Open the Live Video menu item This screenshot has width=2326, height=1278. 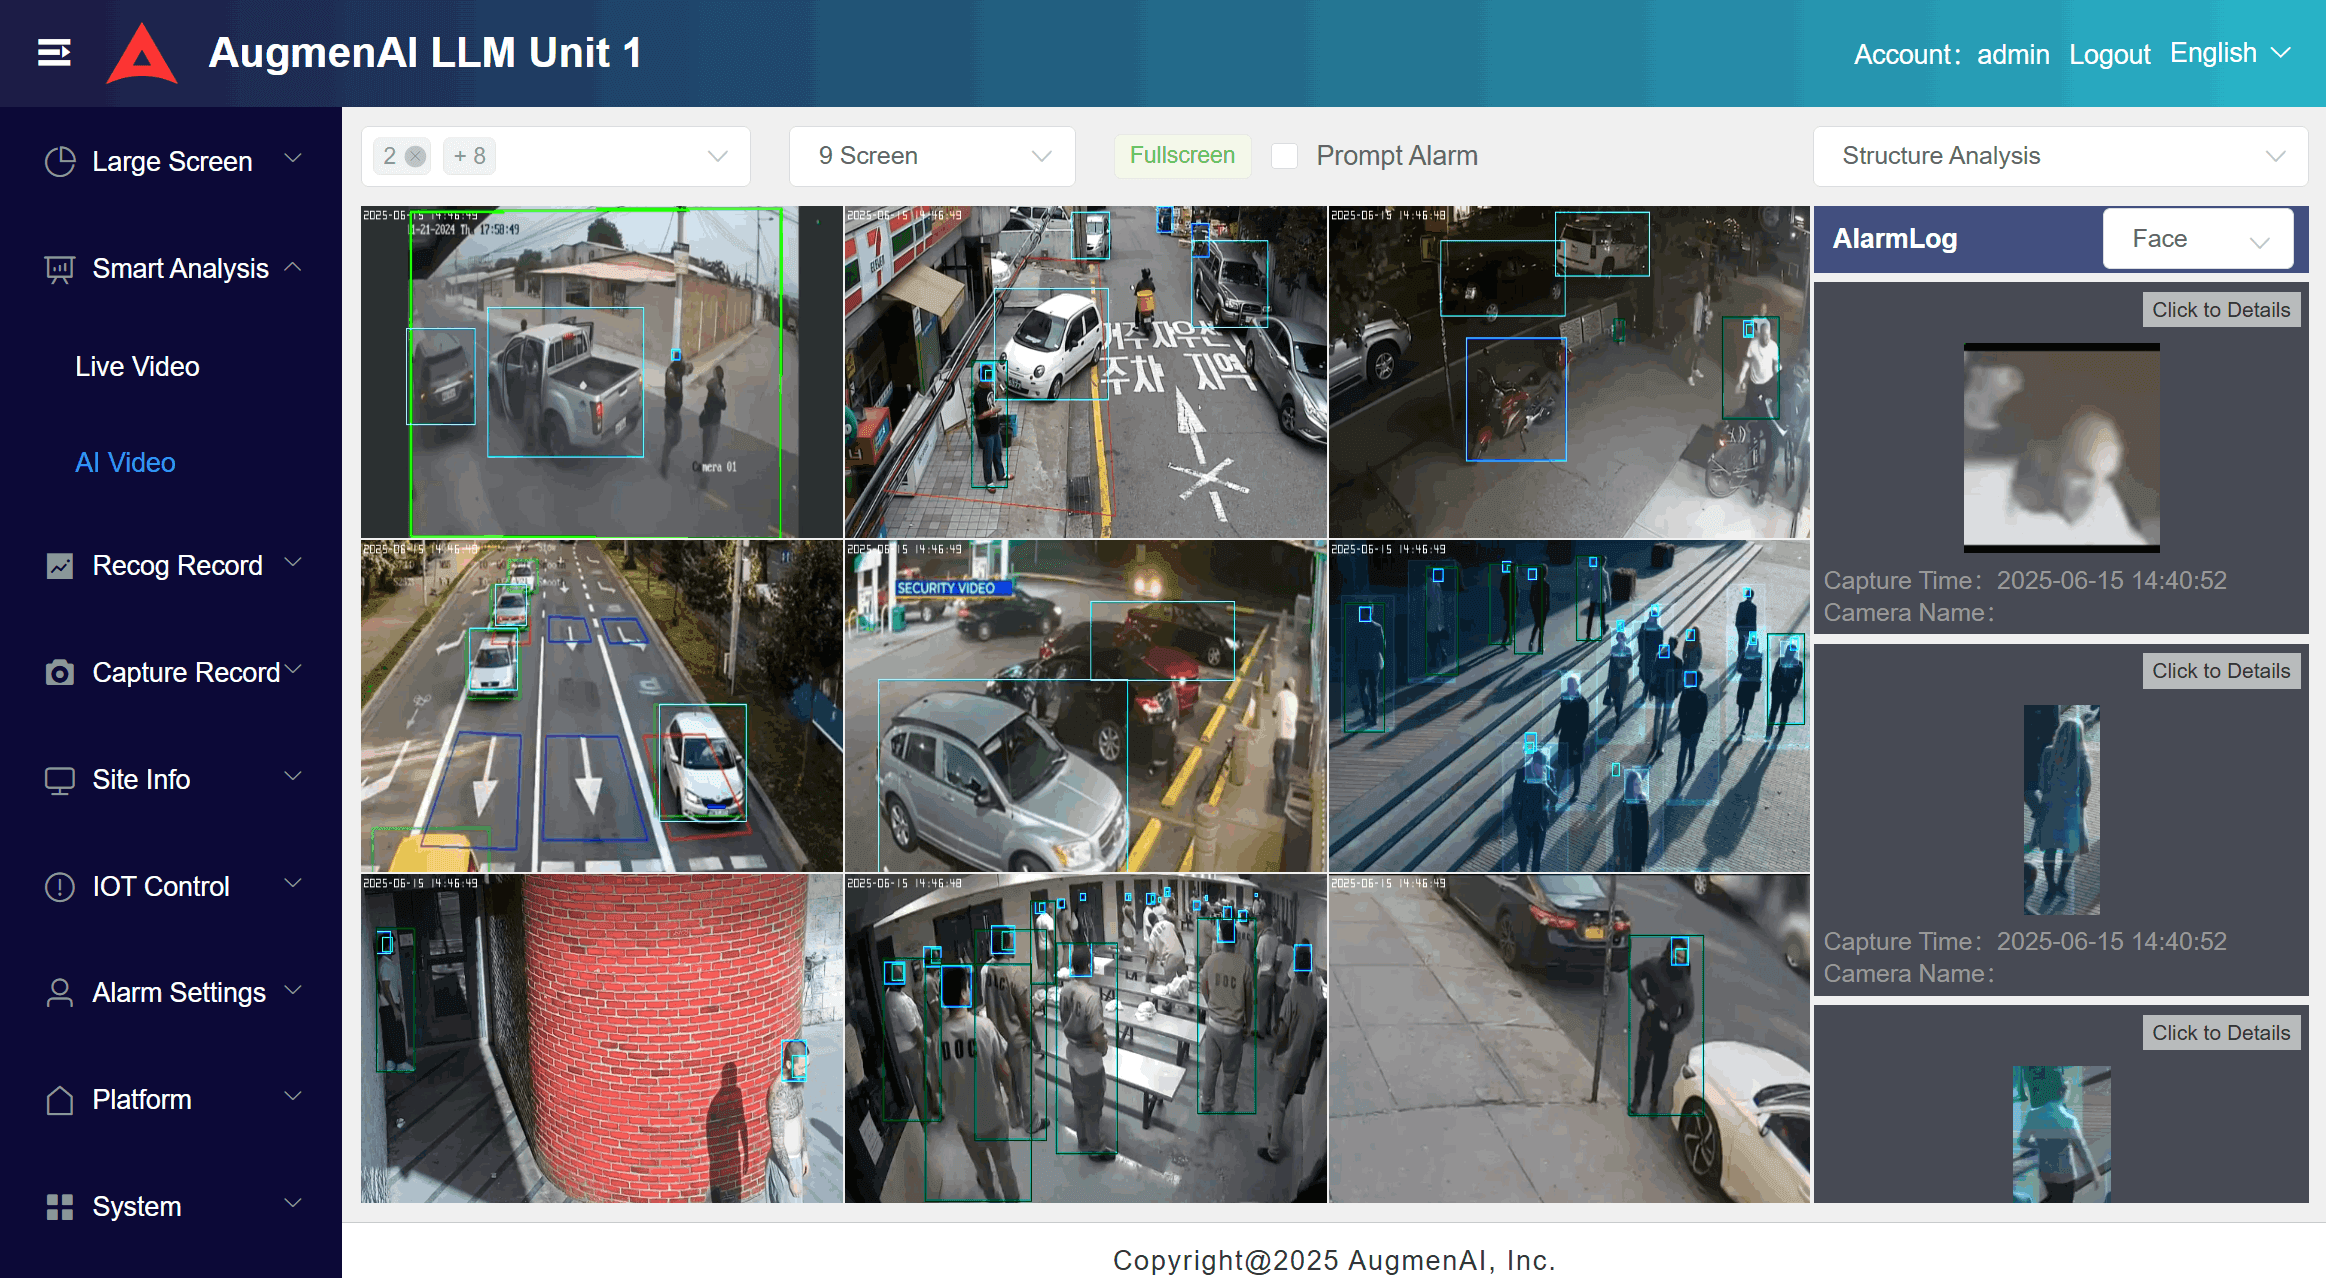(138, 367)
